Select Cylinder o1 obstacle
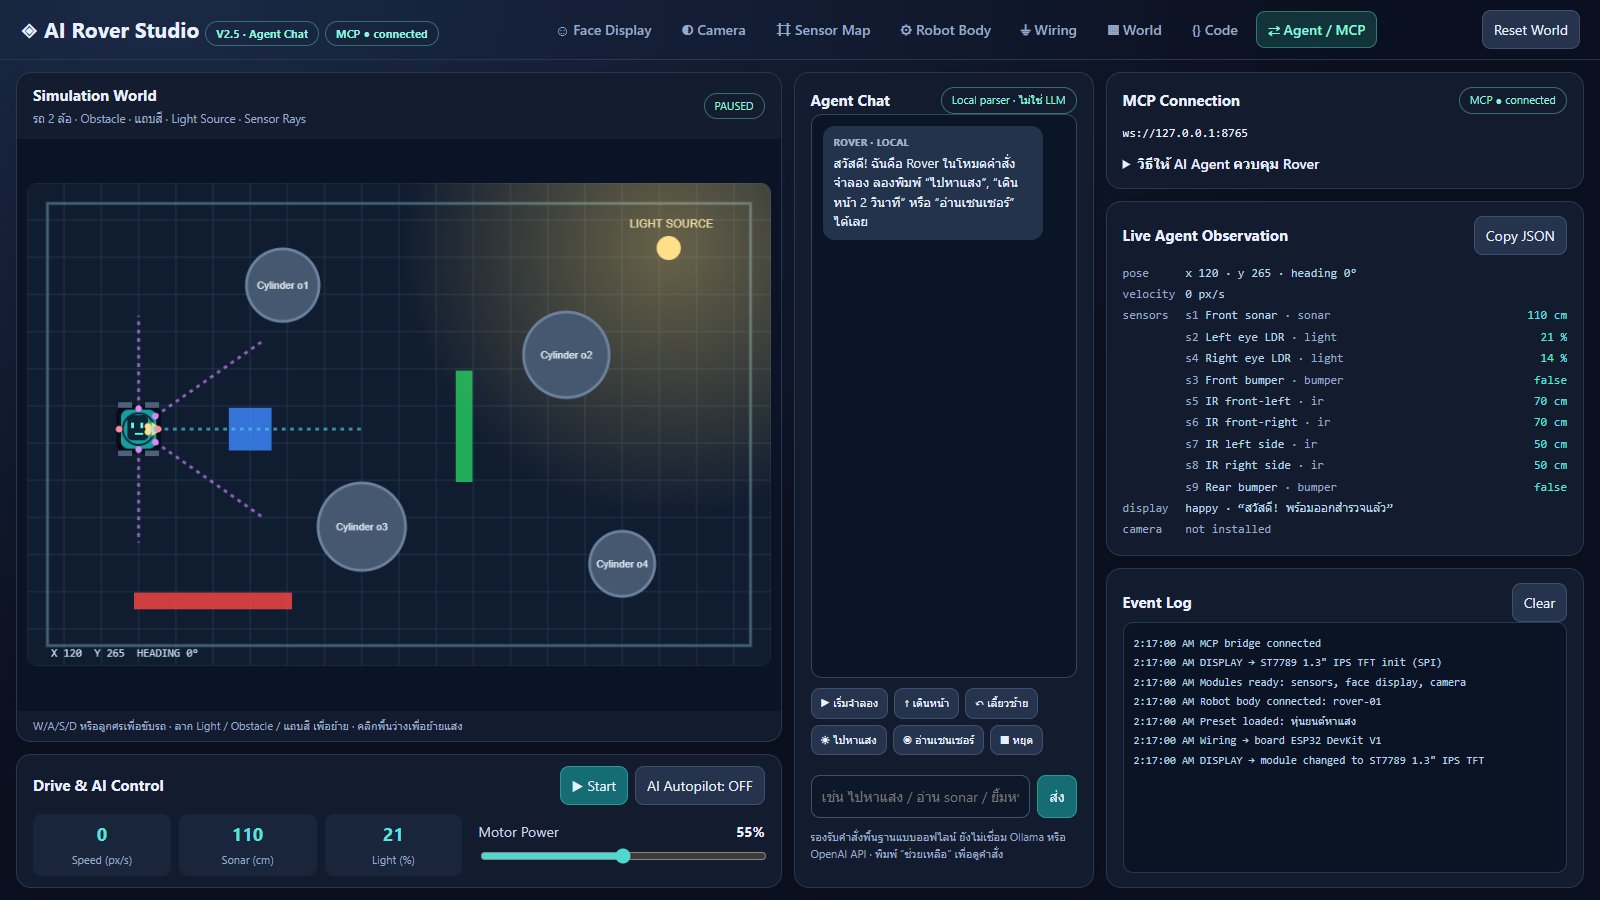Image resolution: width=1600 pixels, height=900 pixels. tap(283, 285)
